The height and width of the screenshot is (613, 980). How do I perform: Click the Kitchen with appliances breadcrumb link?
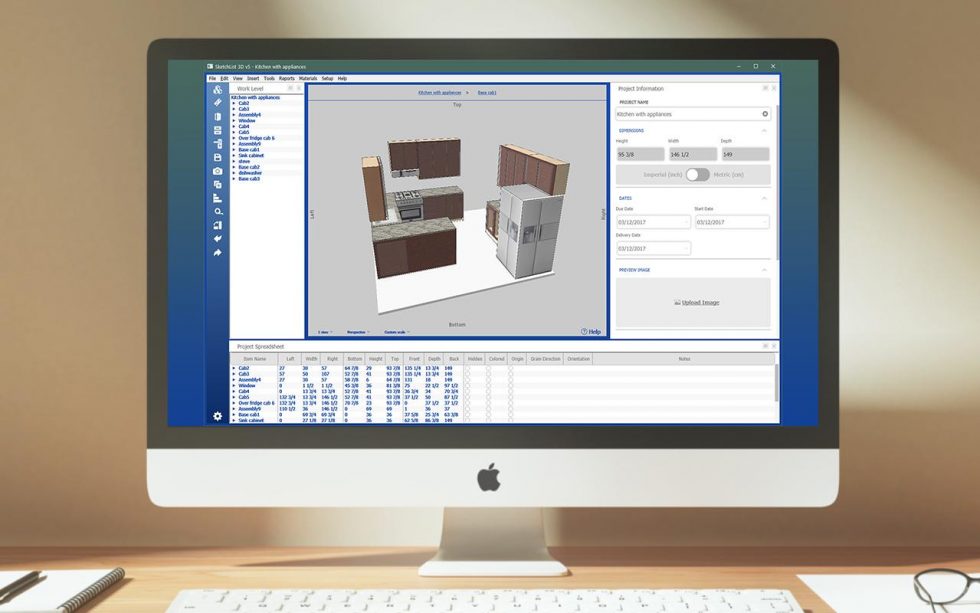[439, 92]
